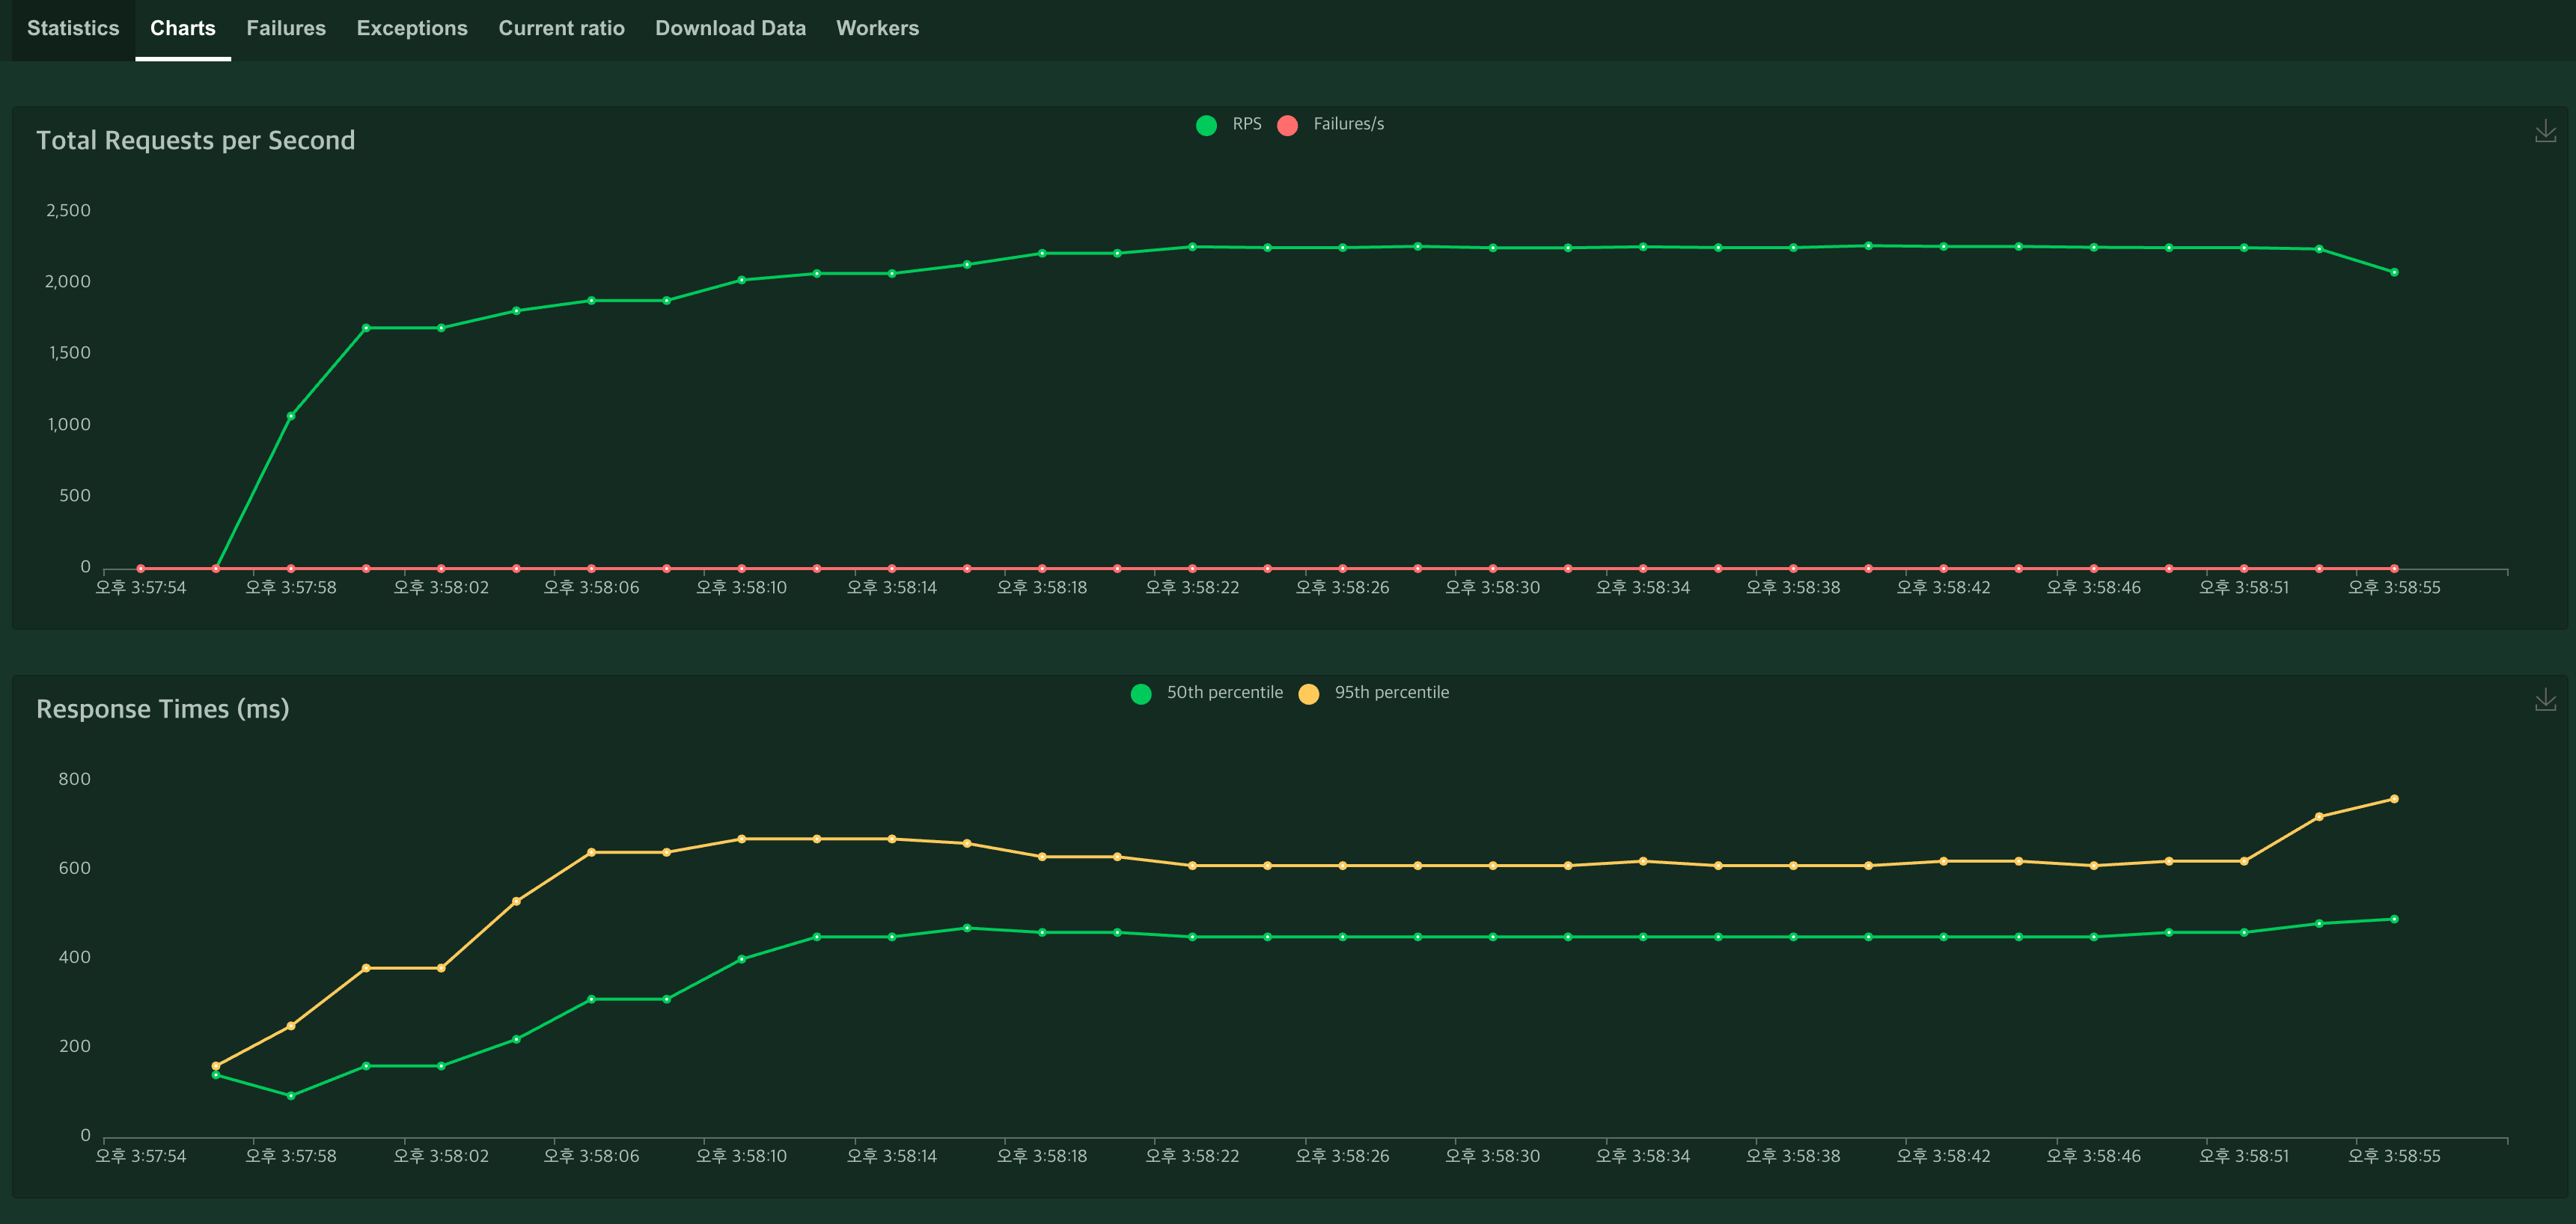Viewport: 2576px width, 1224px height.
Task: Download the Response Times chart image
Action: click(x=2545, y=700)
